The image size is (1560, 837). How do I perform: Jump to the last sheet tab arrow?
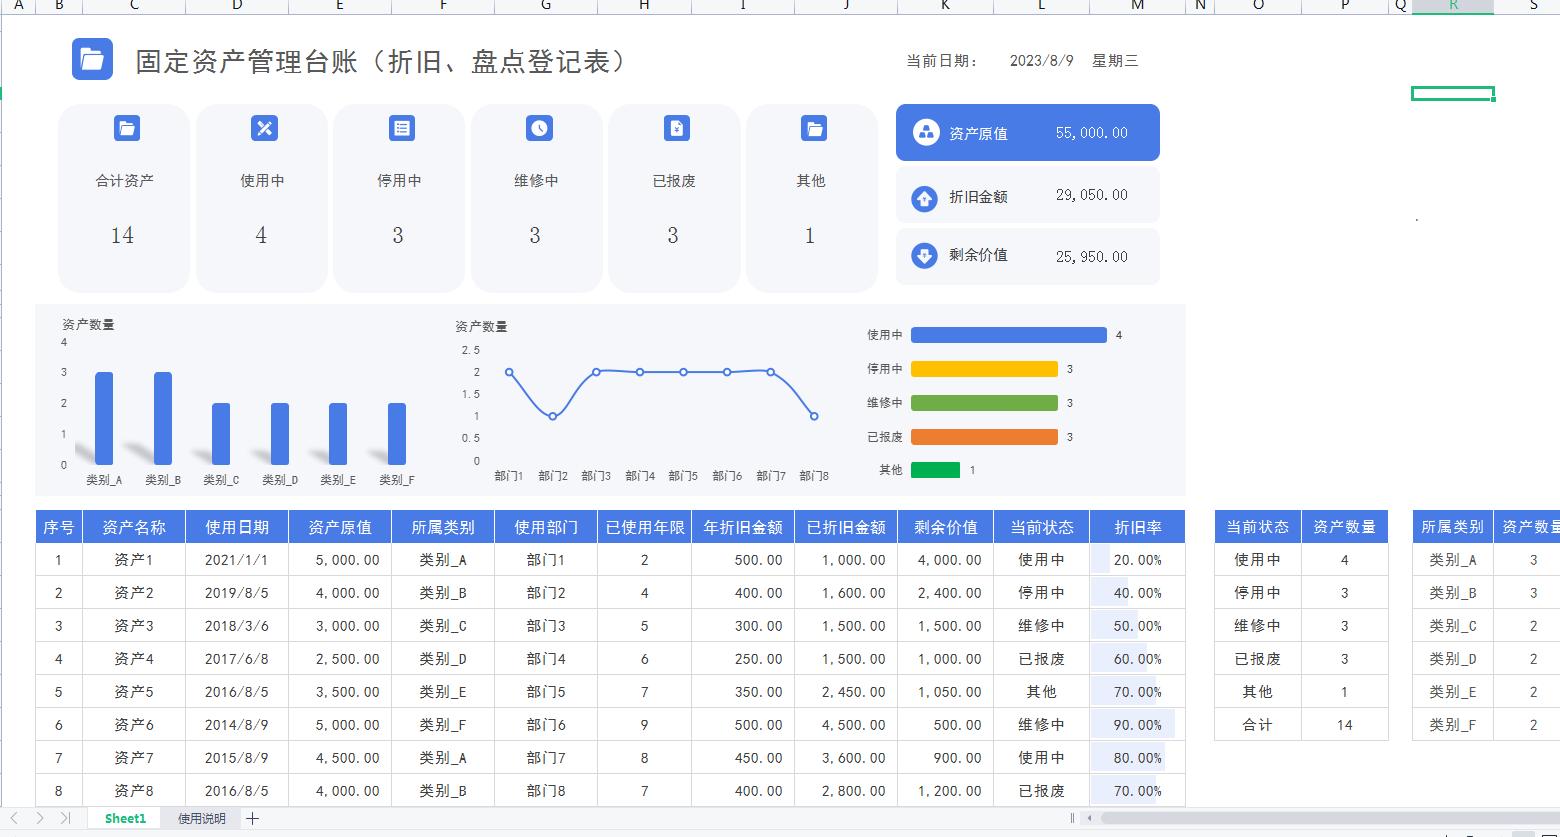[x=65, y=818]
